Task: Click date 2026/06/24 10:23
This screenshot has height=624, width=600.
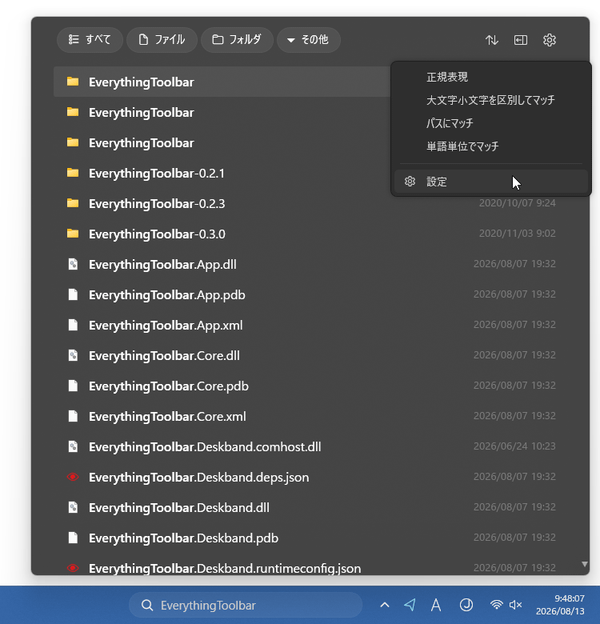Action: [514, 446]
